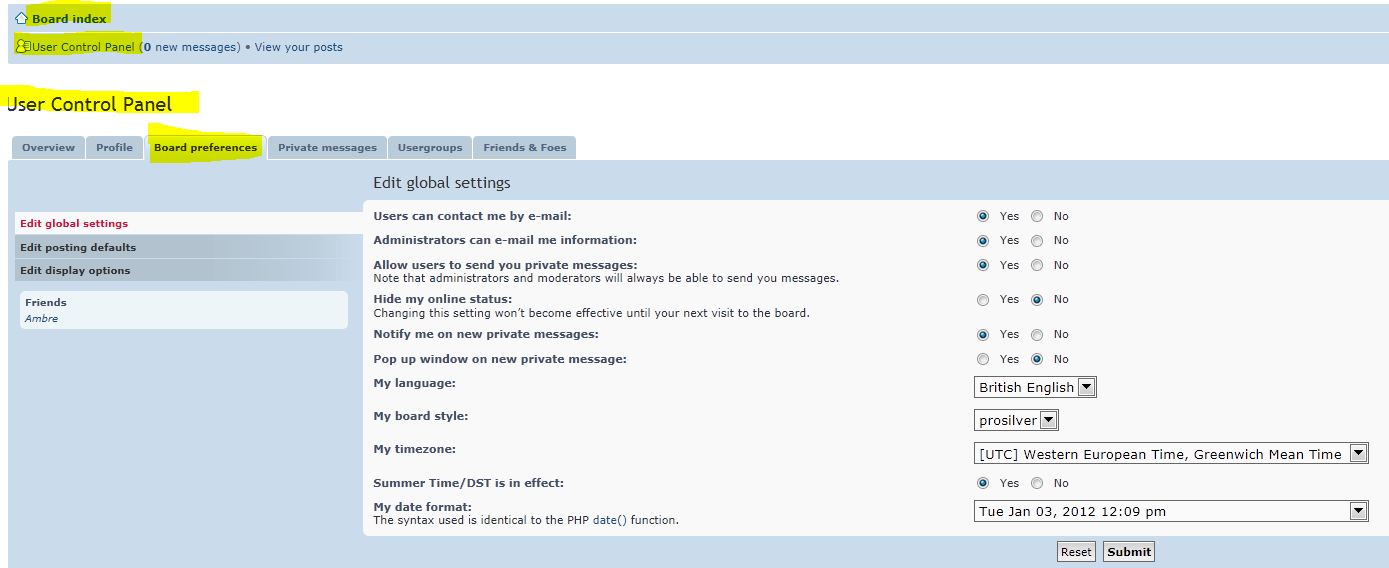Set Summer Time/DST to No
Screen dimensions: 1389x568
point(1037,483)
